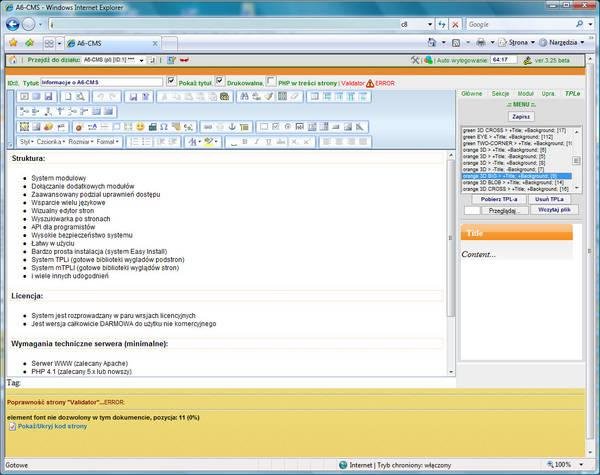Open Find using the binoculars icon
The width and height of the screenshot is (600, 475).
(x=244, y=96)
